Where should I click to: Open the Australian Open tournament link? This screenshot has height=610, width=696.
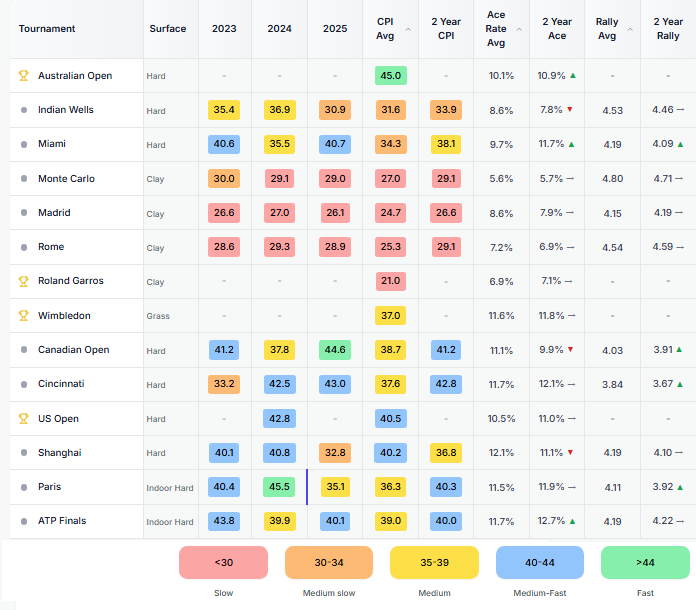coord(75,75)
